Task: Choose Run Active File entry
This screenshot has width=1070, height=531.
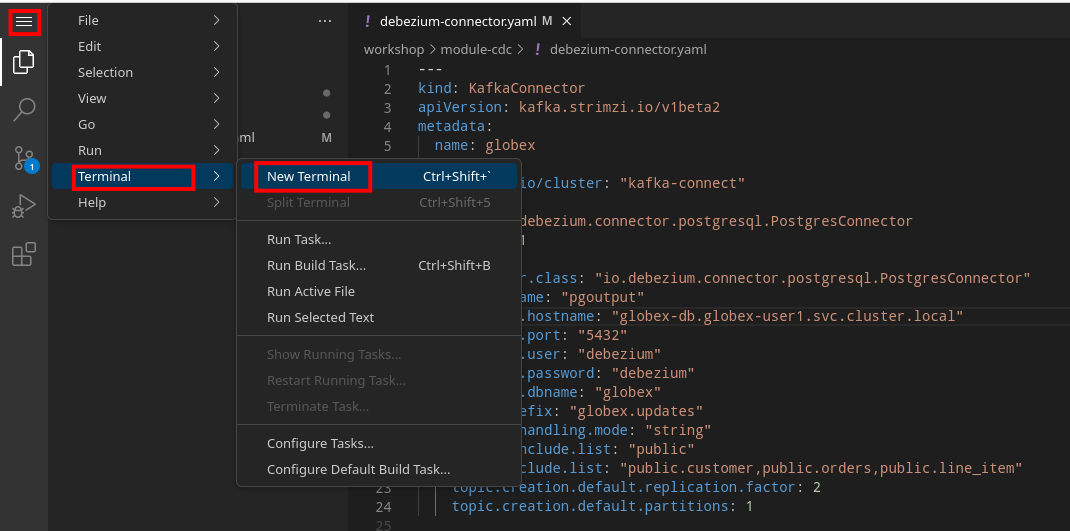Action: 379,291
